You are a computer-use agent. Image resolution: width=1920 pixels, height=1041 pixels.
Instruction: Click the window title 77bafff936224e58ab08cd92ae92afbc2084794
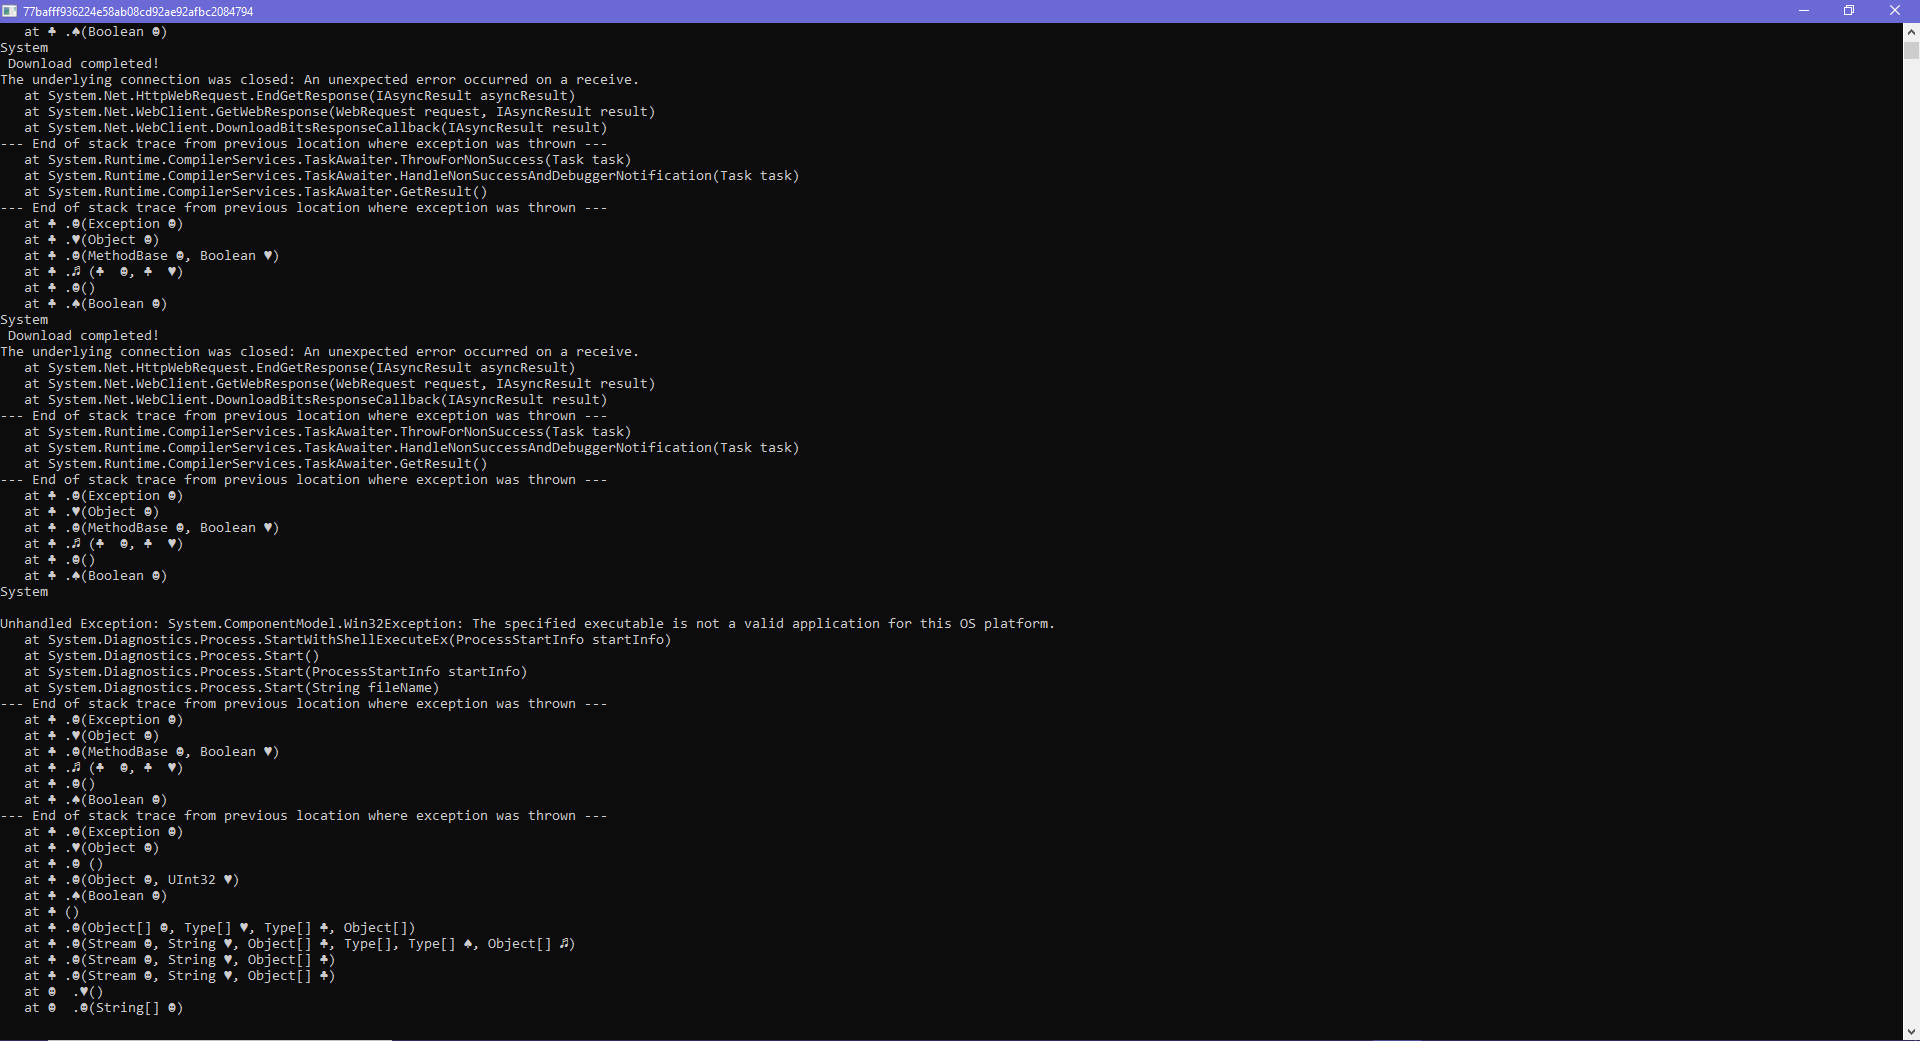(x=138, y=11)
